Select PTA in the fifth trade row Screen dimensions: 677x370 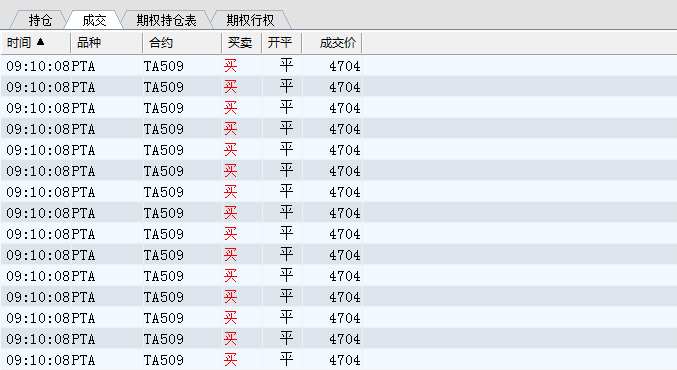[83, 150]
